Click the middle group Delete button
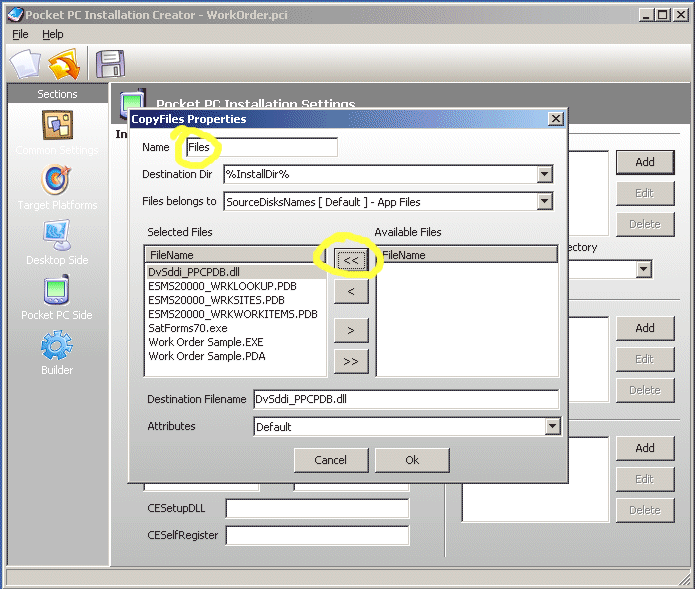Viewport: 695px width, 589px height. pos(645,390)
